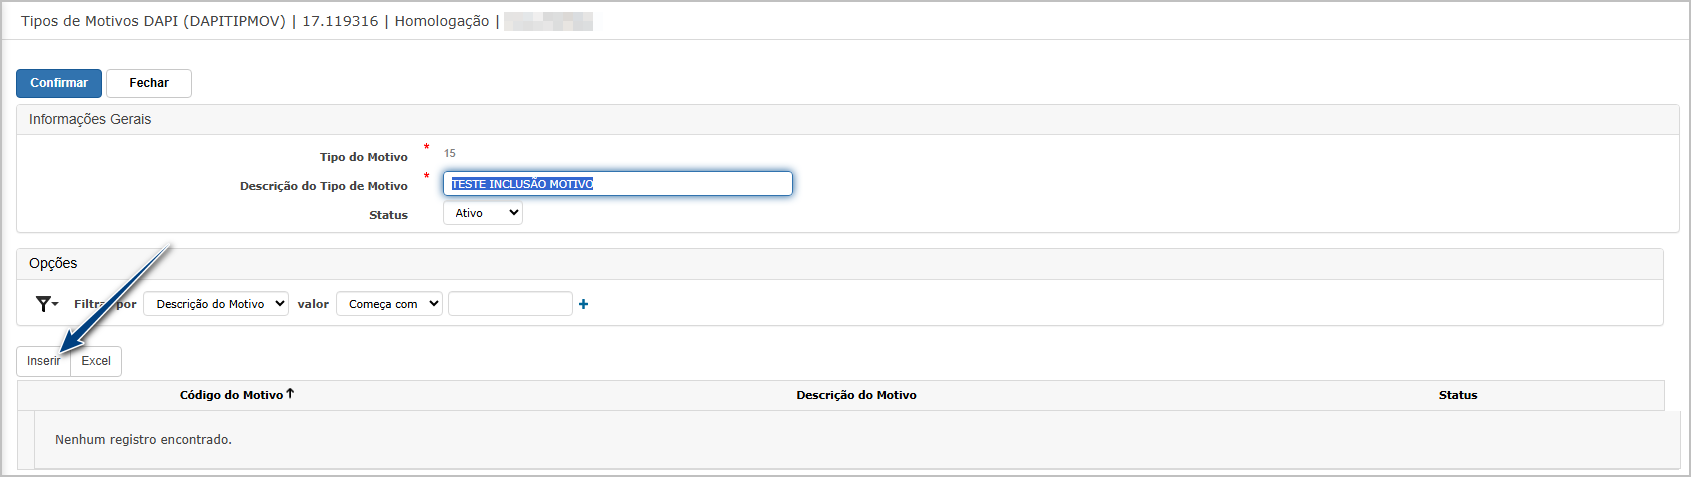Click the Tipo do Motivo value 15
Viewport: 1691px width, 477px height.
point(450,153)
